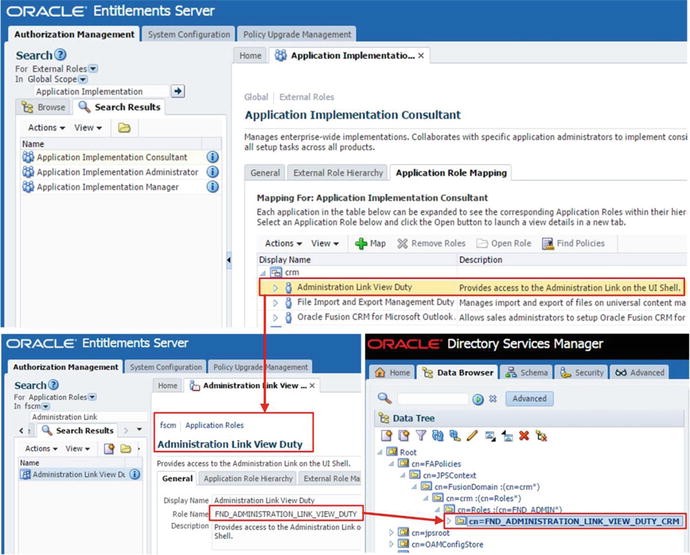Viewport: 690px width, 555px height.
Task: Collapse the left search pane splitter arrow
Action: coord(229,260)
